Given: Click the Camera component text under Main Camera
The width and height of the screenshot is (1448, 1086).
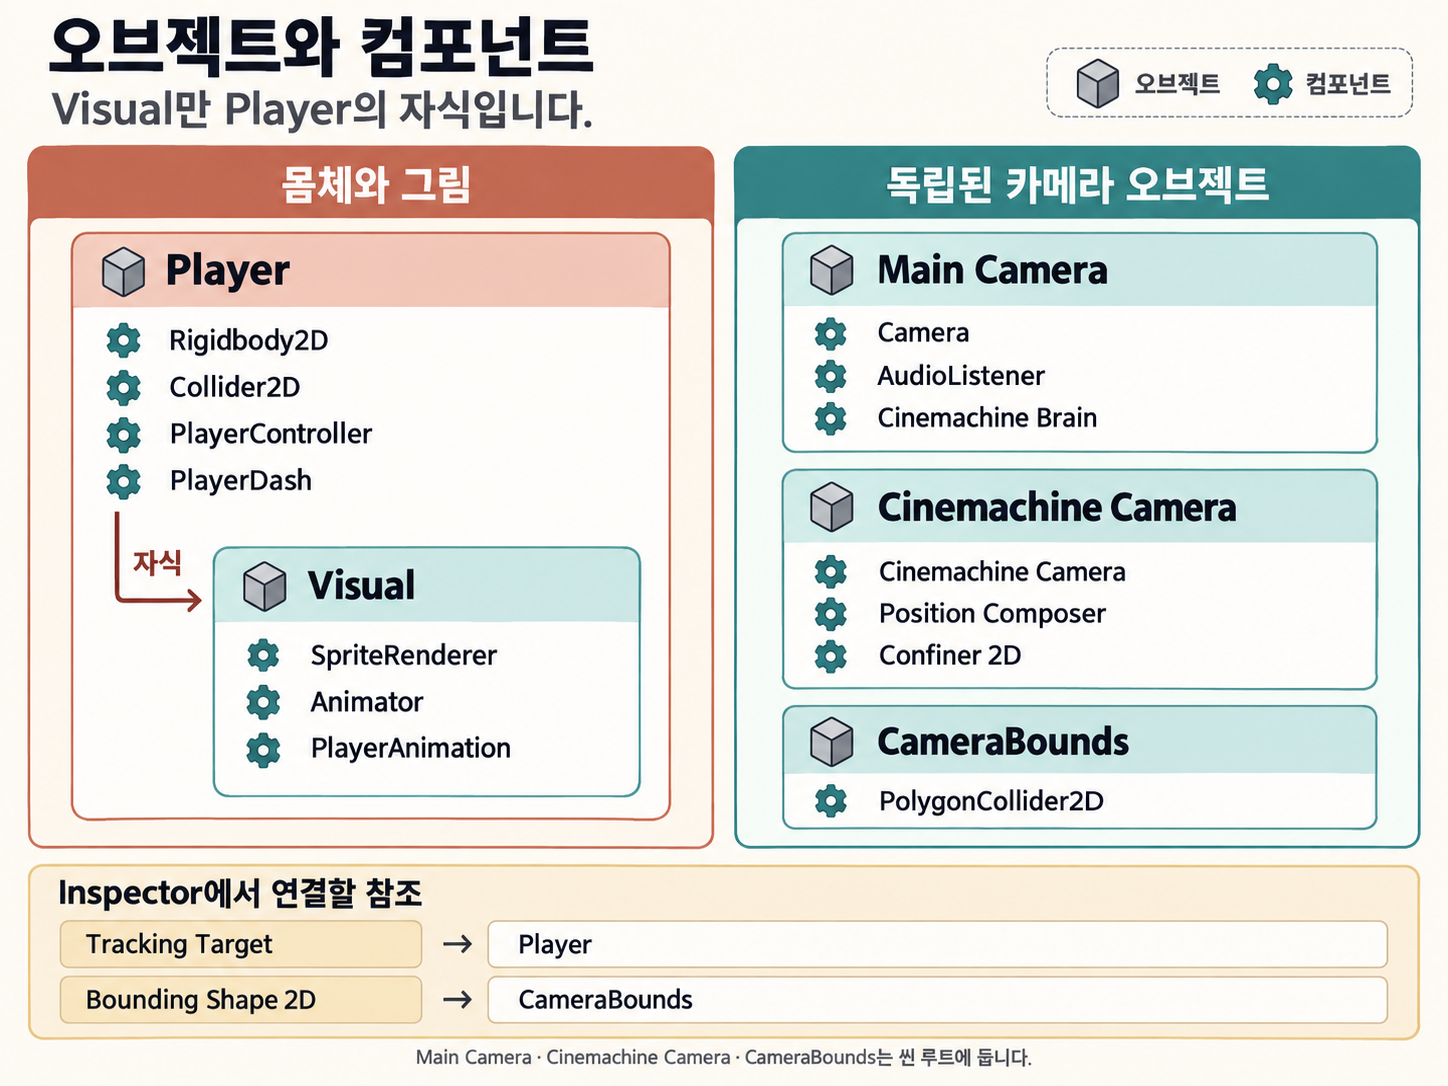Looking at the screenshot, I should point(924,333).
